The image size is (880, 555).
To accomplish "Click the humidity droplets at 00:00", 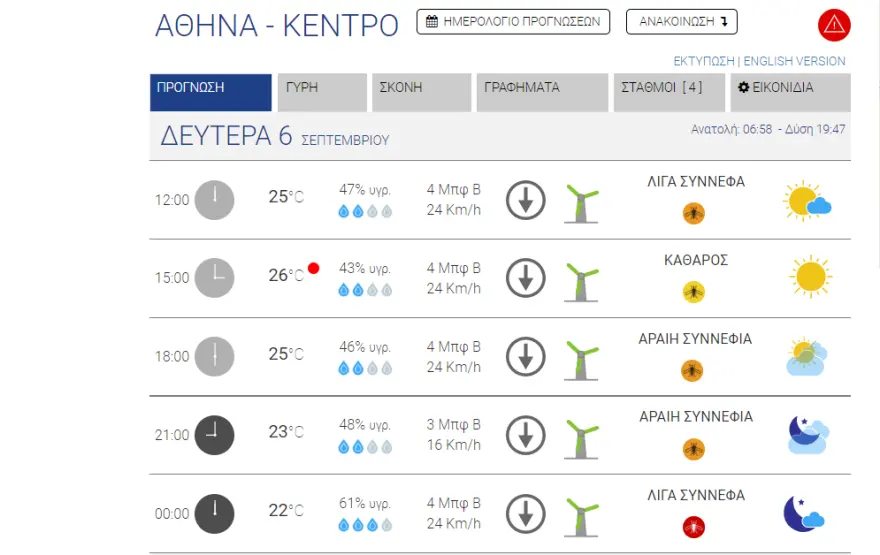I will pyautogui.click(x=365, y=525).
